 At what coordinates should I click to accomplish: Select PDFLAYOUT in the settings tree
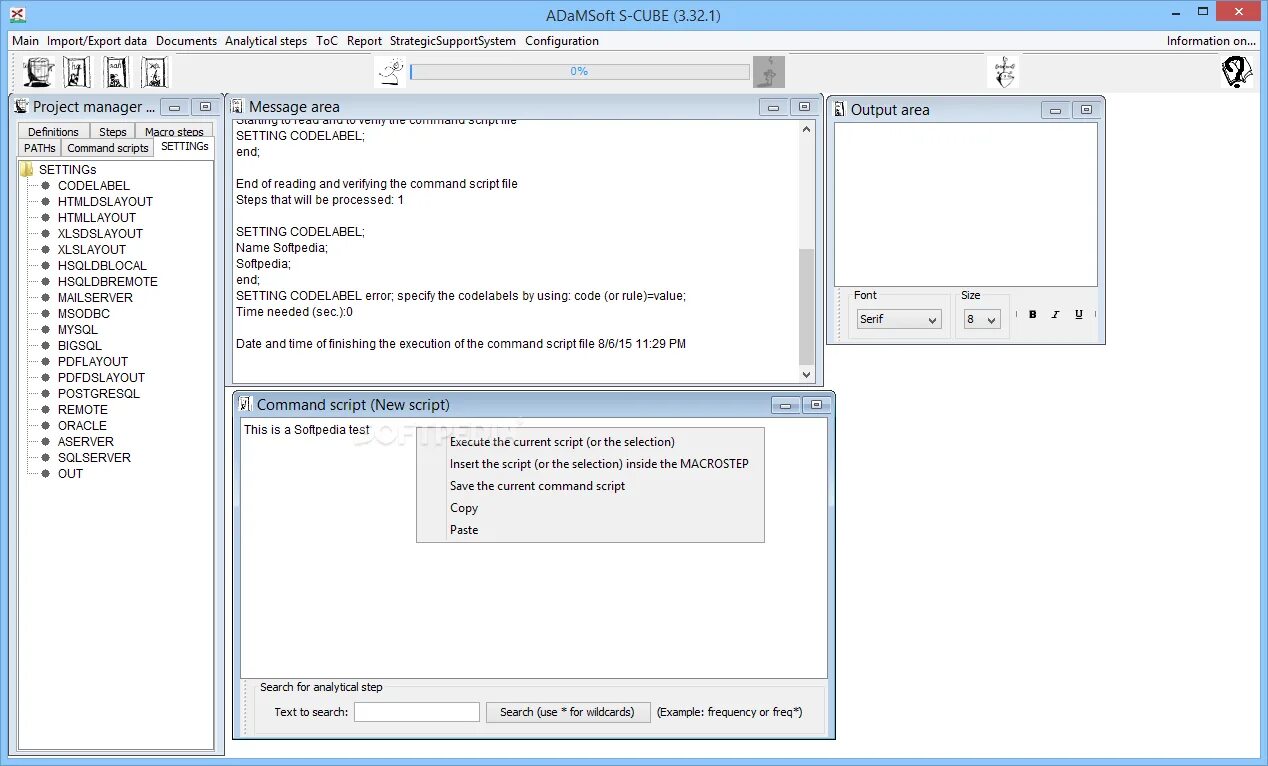[x=93, y=362]
